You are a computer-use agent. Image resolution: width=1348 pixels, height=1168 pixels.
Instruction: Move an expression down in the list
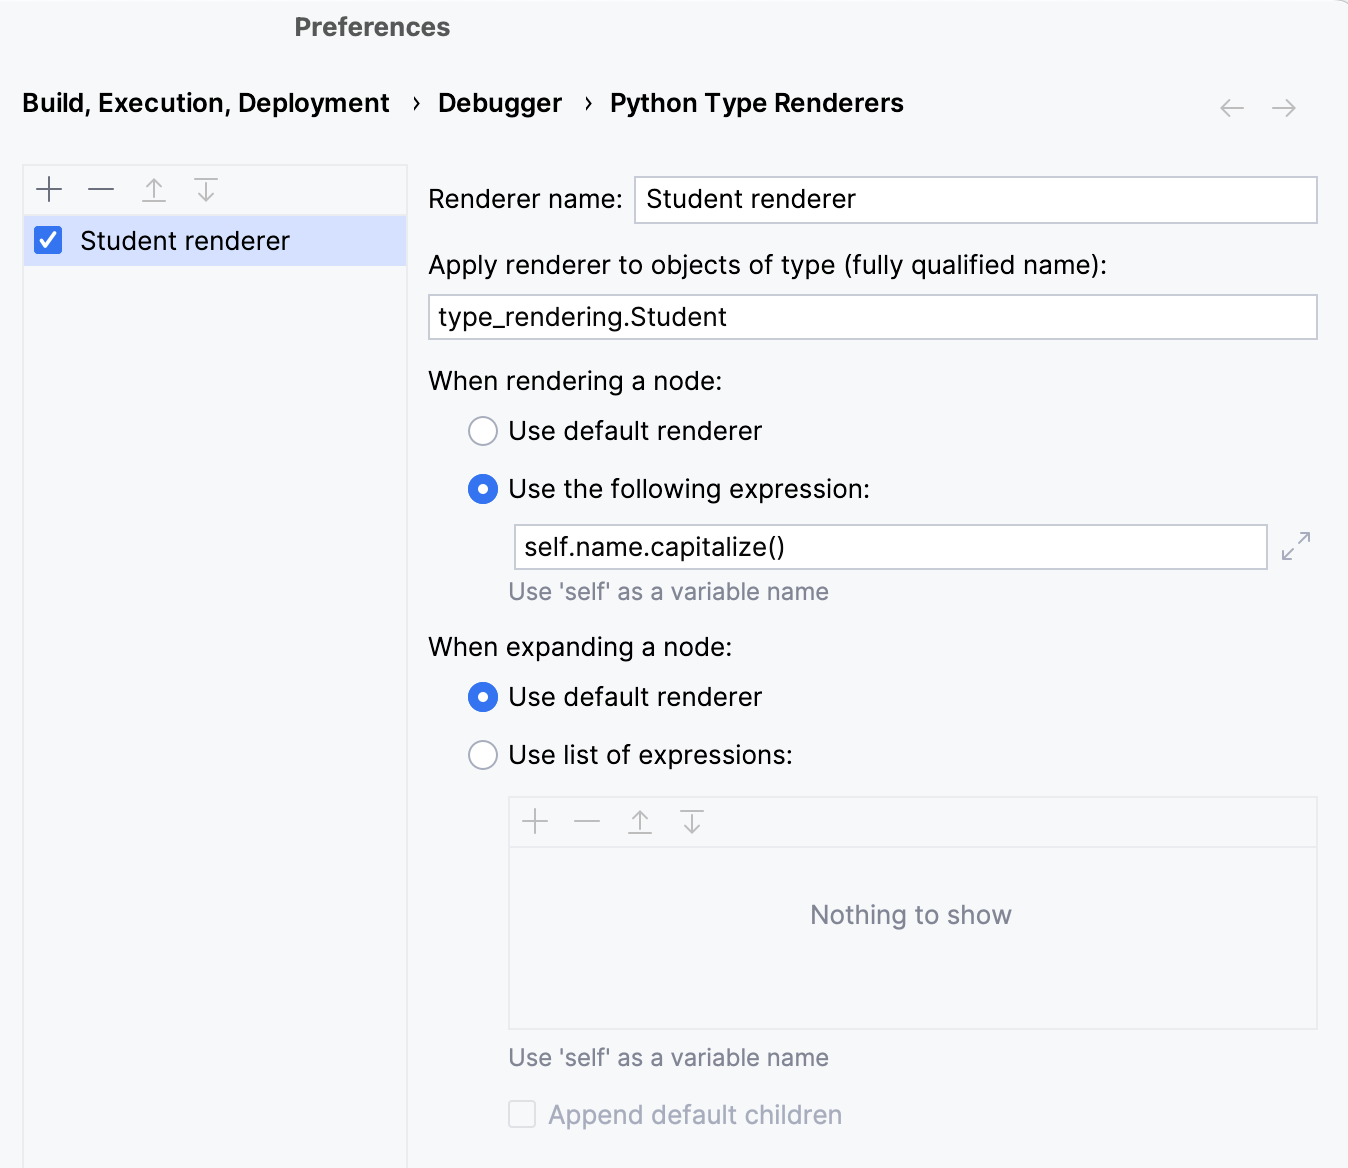coord(692,821)
